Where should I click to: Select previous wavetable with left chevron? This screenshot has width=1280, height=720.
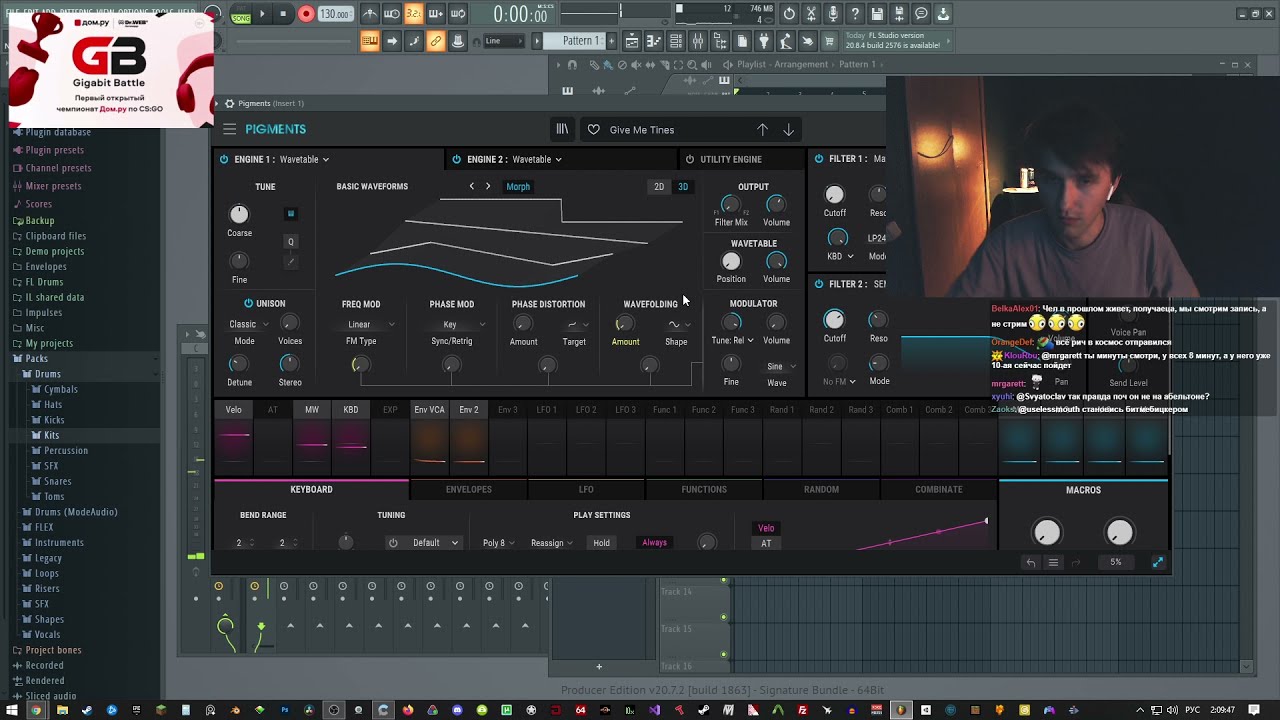(x=472, y=186)
